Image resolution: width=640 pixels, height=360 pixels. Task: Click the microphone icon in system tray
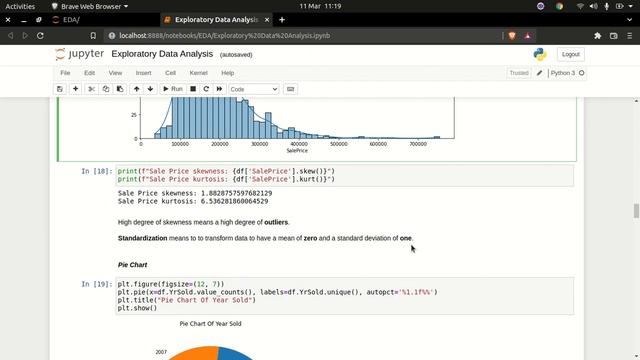click(607, 6)
